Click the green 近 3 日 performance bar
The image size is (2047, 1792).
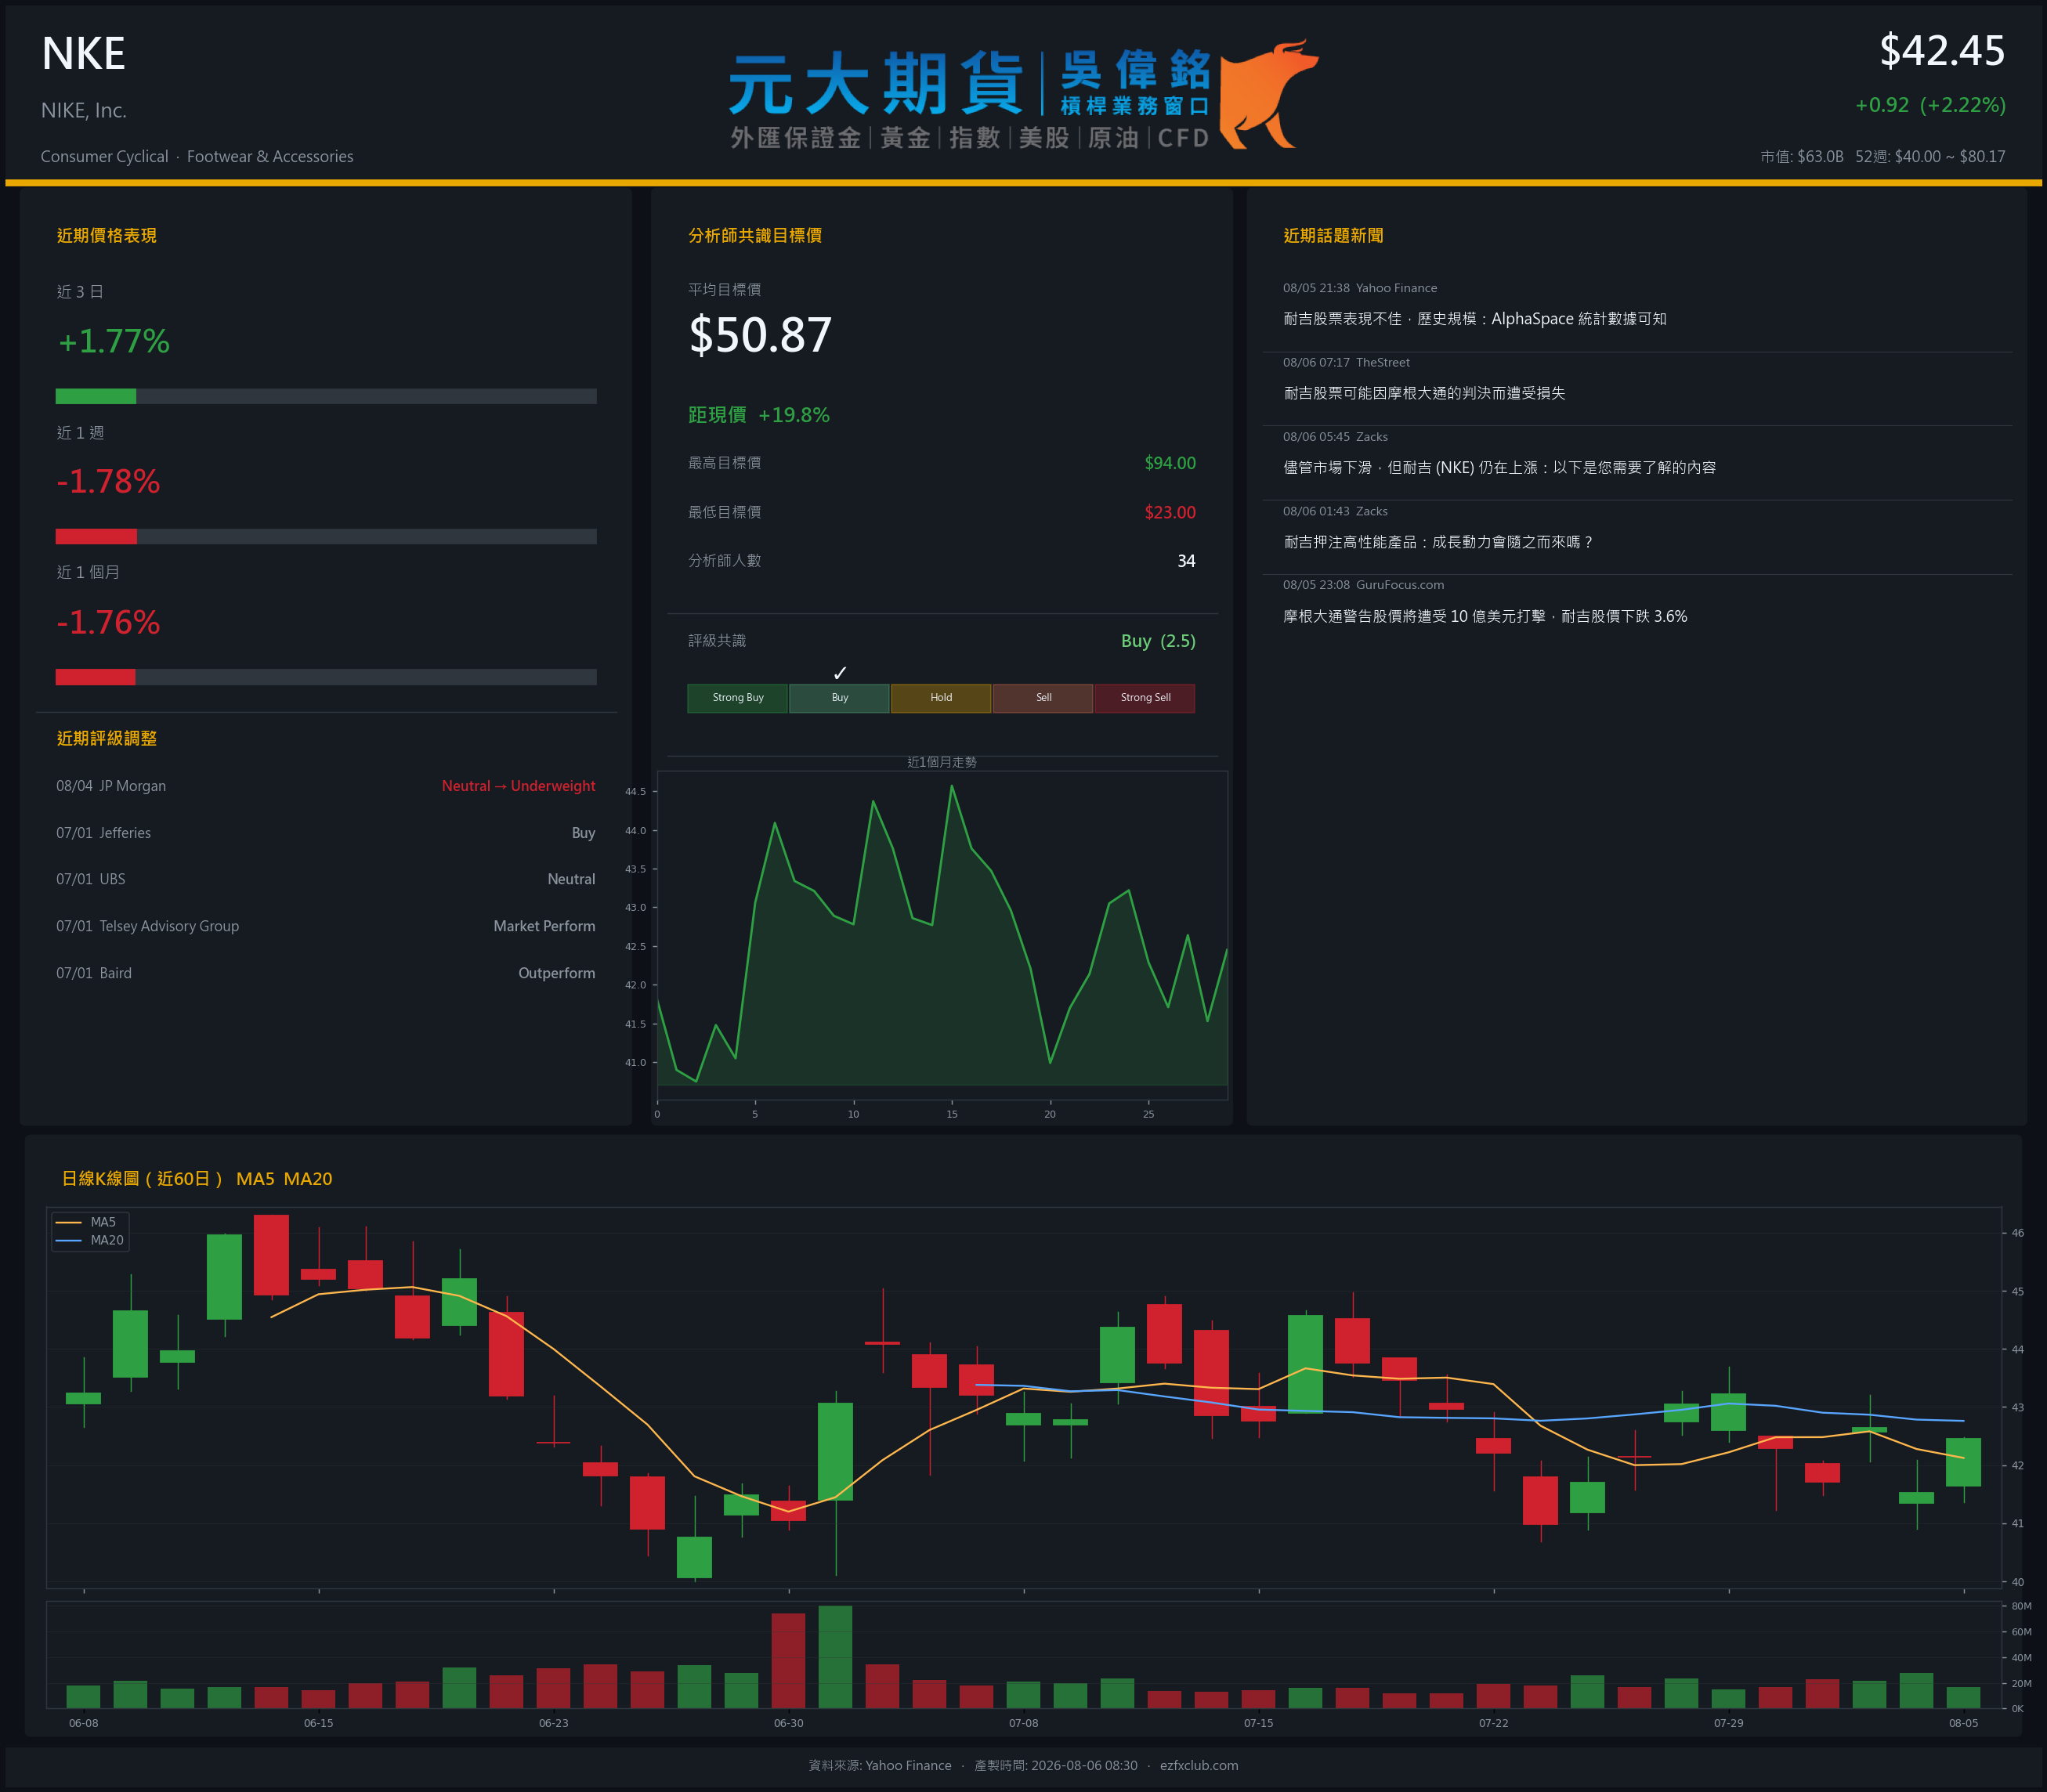96,396
